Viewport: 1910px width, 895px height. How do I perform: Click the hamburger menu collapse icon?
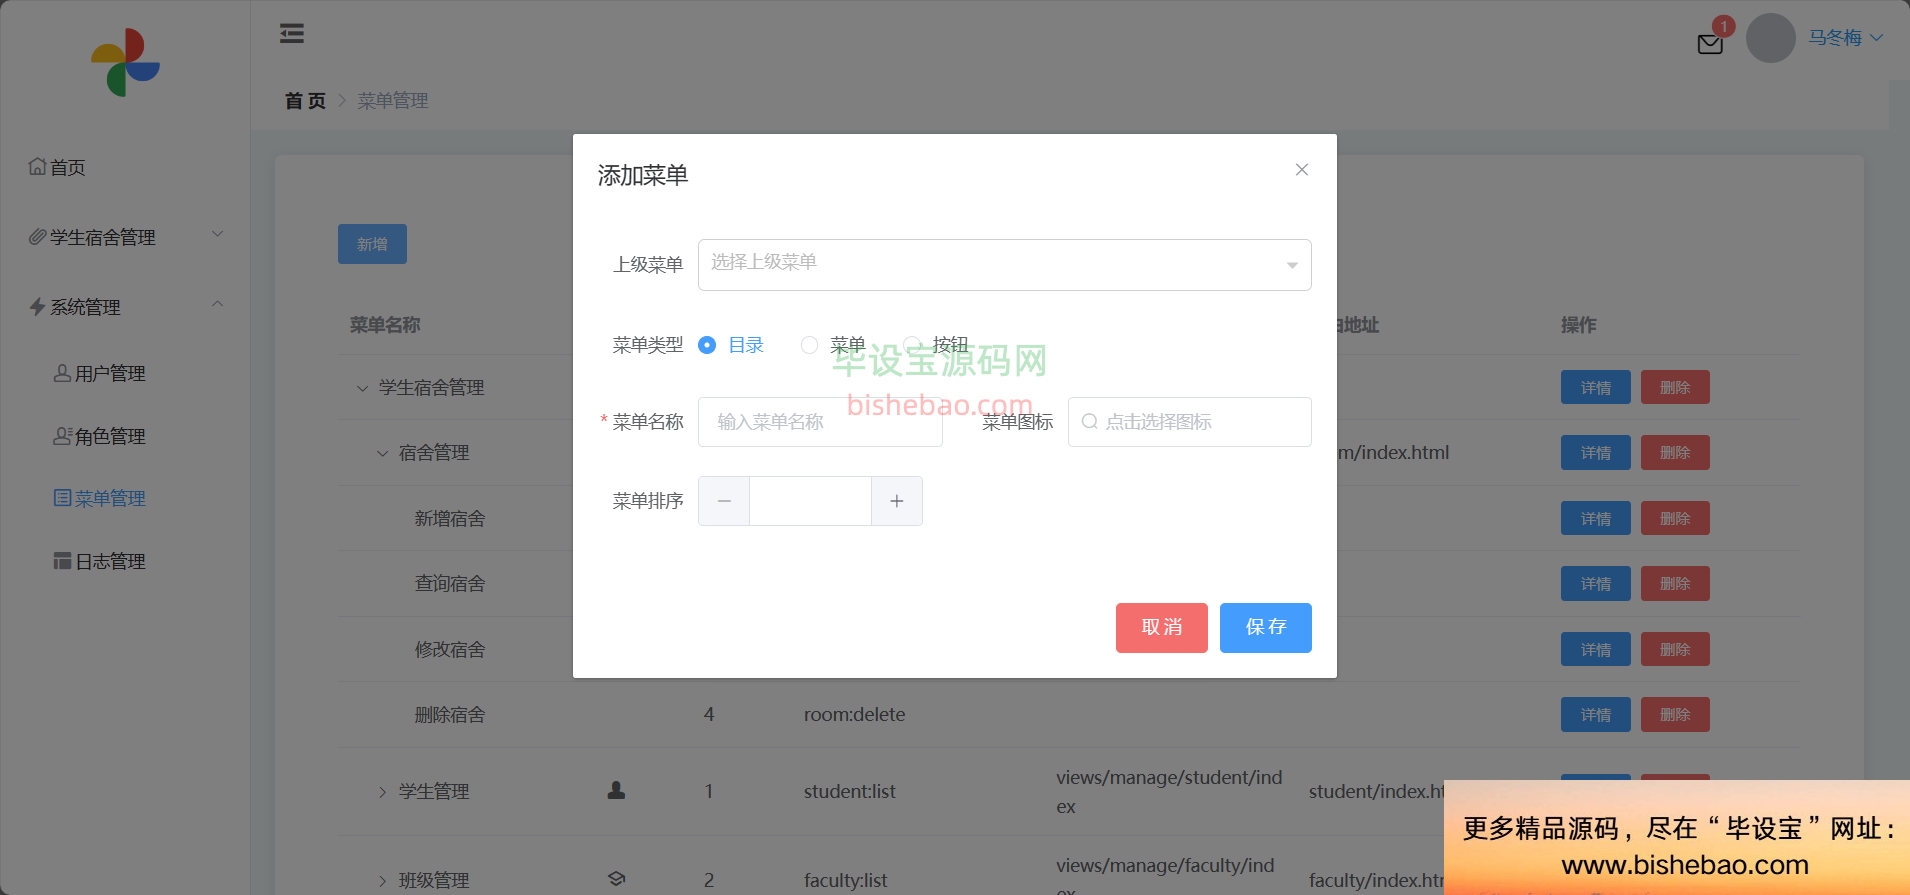pyautogui.click(x=292, y=34)
